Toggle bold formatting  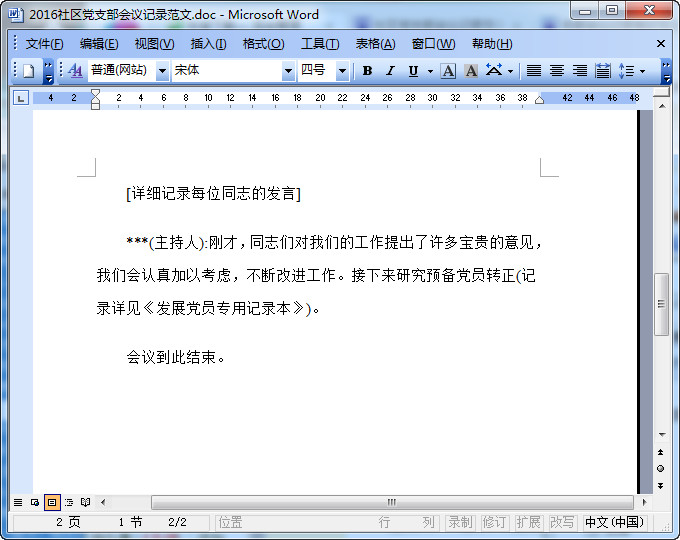[x=367, y=71]
